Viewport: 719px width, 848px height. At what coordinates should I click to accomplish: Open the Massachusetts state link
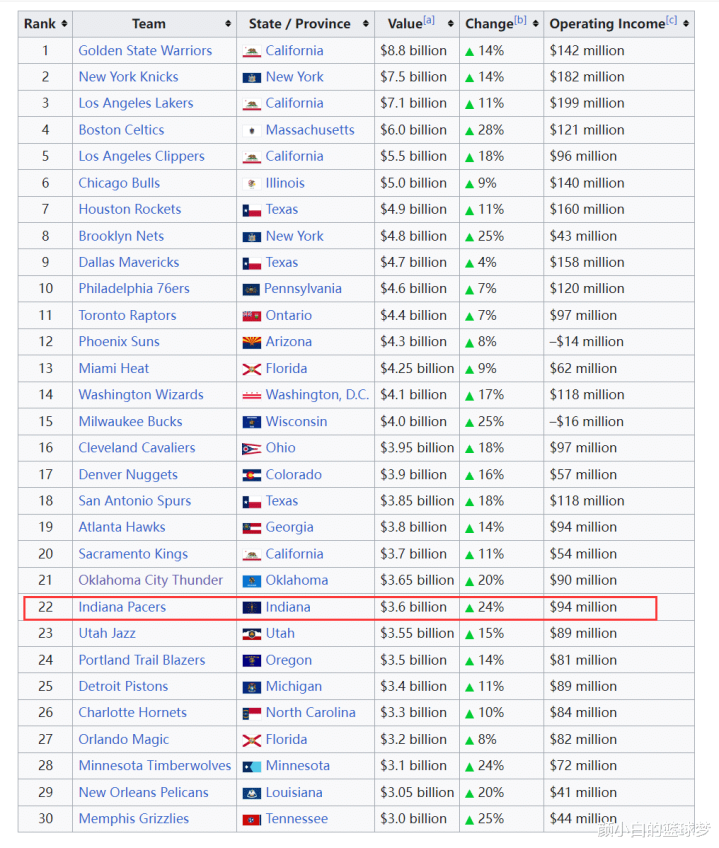310,130
